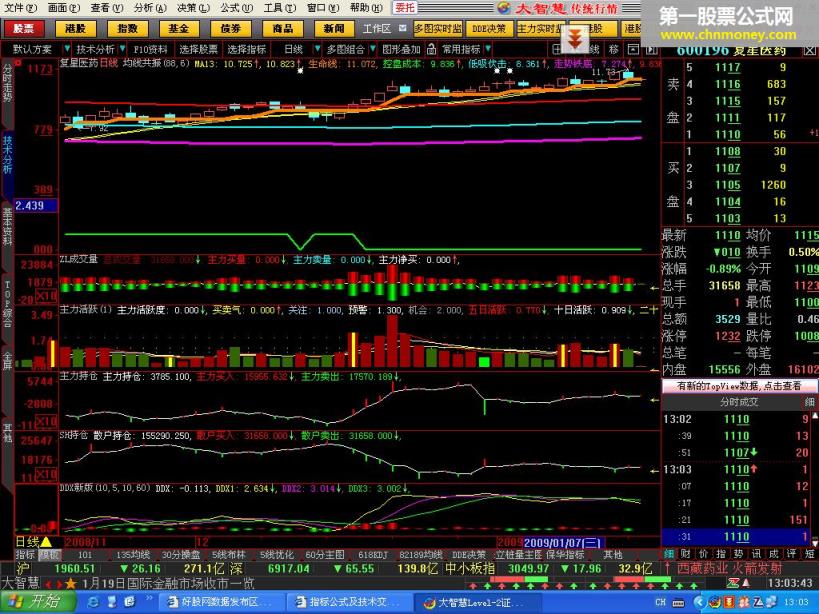Switch to 势 tab under quote panel
This screenshot has height=614, width=819.
coord(738,554)
